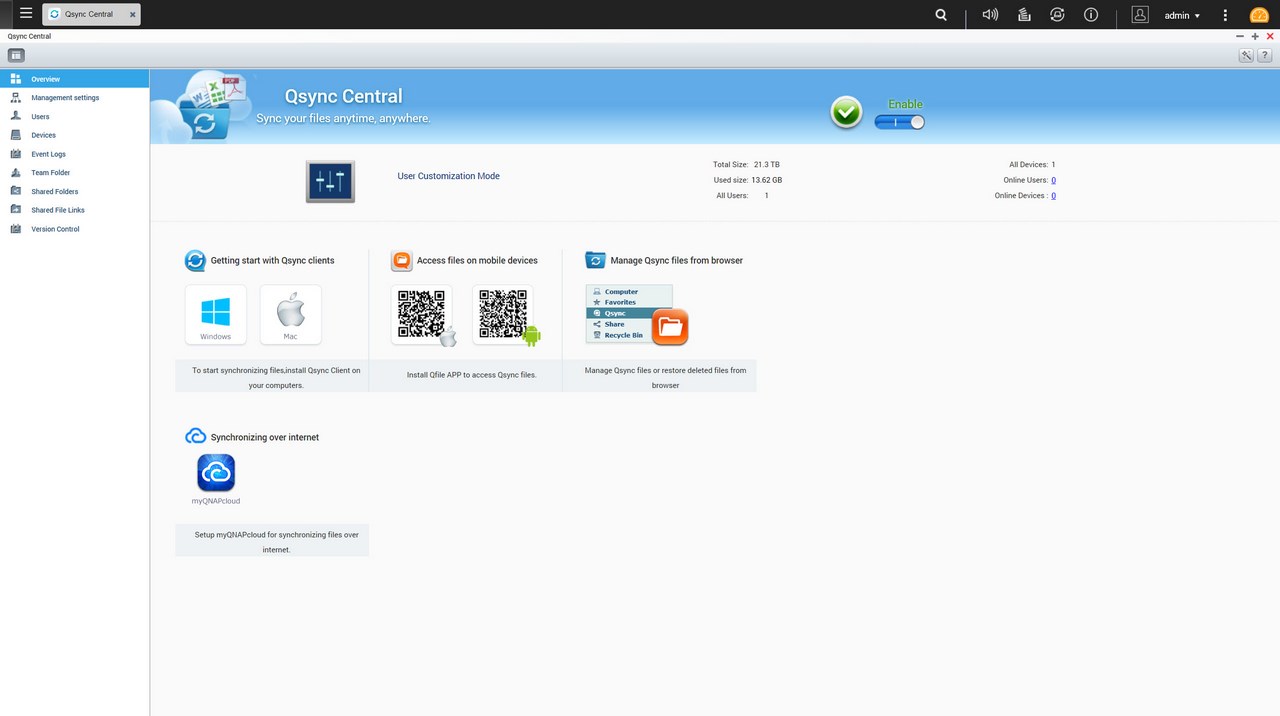Open Management settings in sidebar

[75, 98]
